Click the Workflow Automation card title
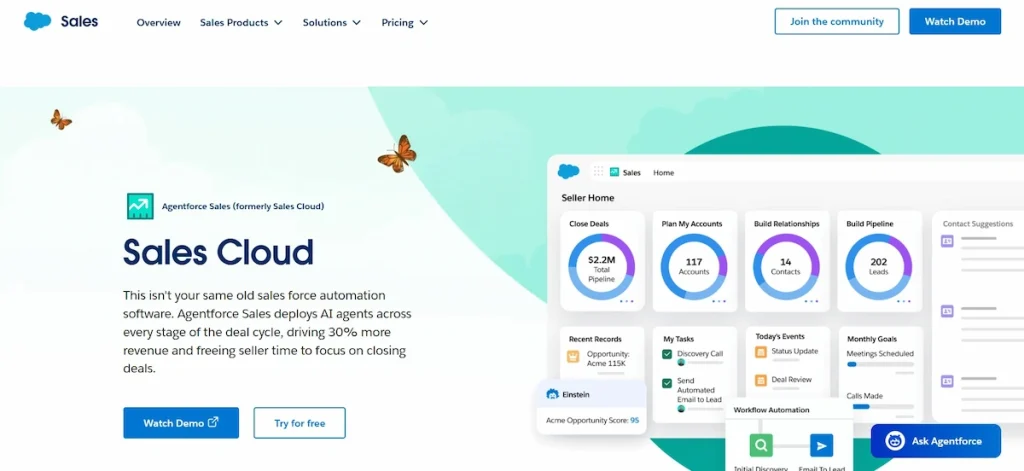 pyautogui.click(x=771, y=410)
